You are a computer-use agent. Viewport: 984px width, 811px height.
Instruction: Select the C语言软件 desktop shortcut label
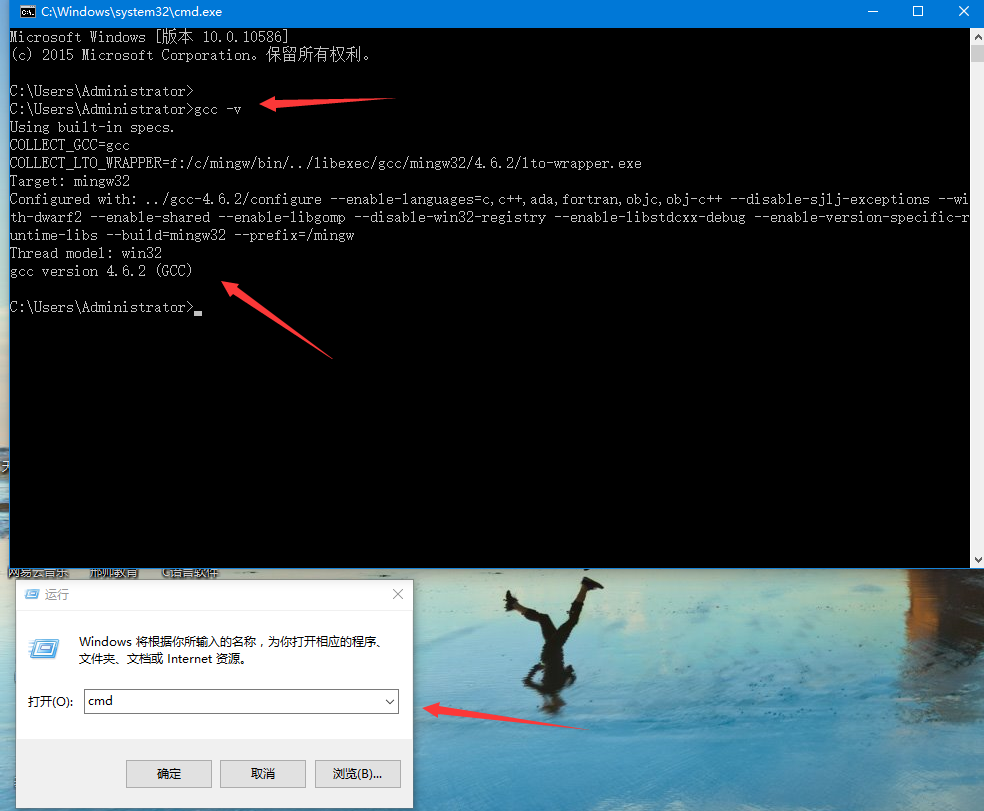coord(190,573)
